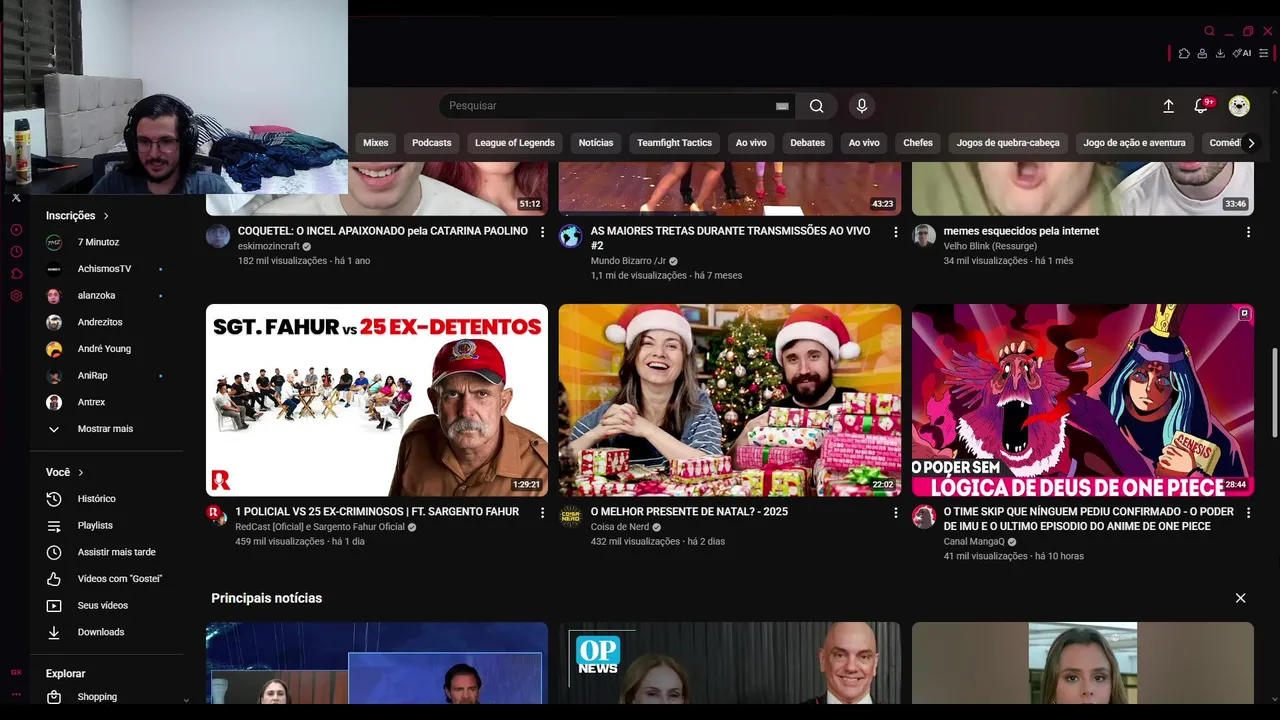1280x720 pixels.
Task: Open the YouTube account avatar menu
Action: tap(1239, 106)
